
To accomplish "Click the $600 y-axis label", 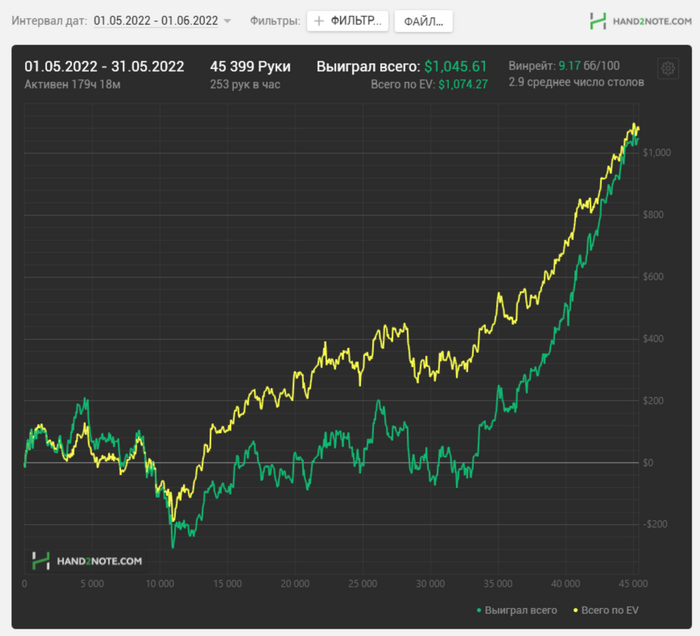I will coord(653,277).
